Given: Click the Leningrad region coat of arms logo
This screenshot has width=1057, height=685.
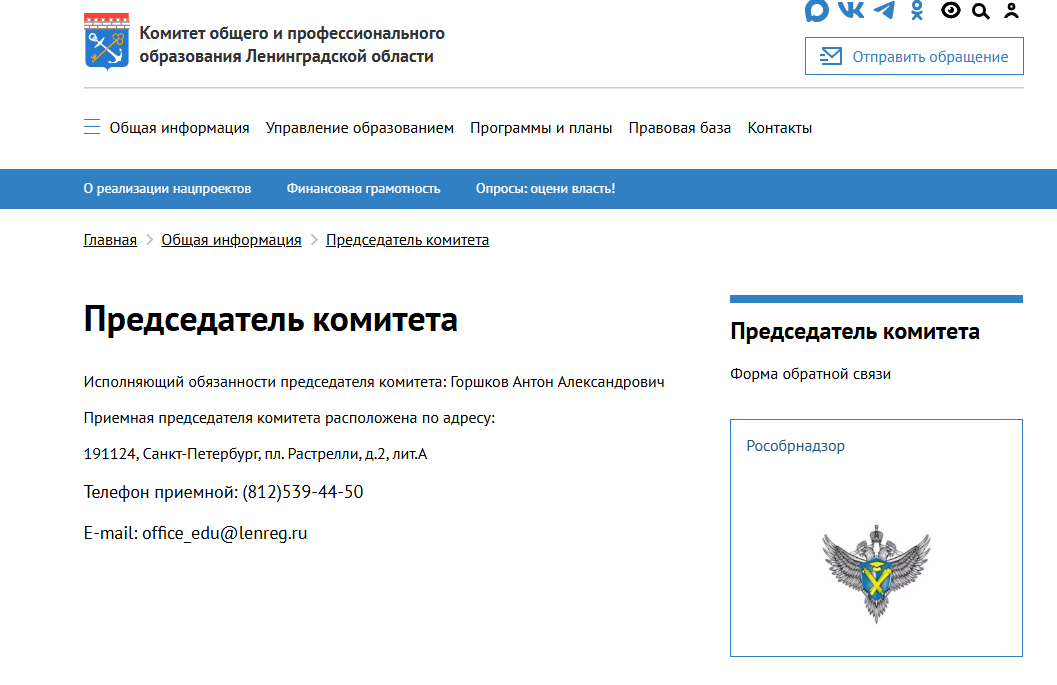Looking at the screenshot, I should [107, 42].
